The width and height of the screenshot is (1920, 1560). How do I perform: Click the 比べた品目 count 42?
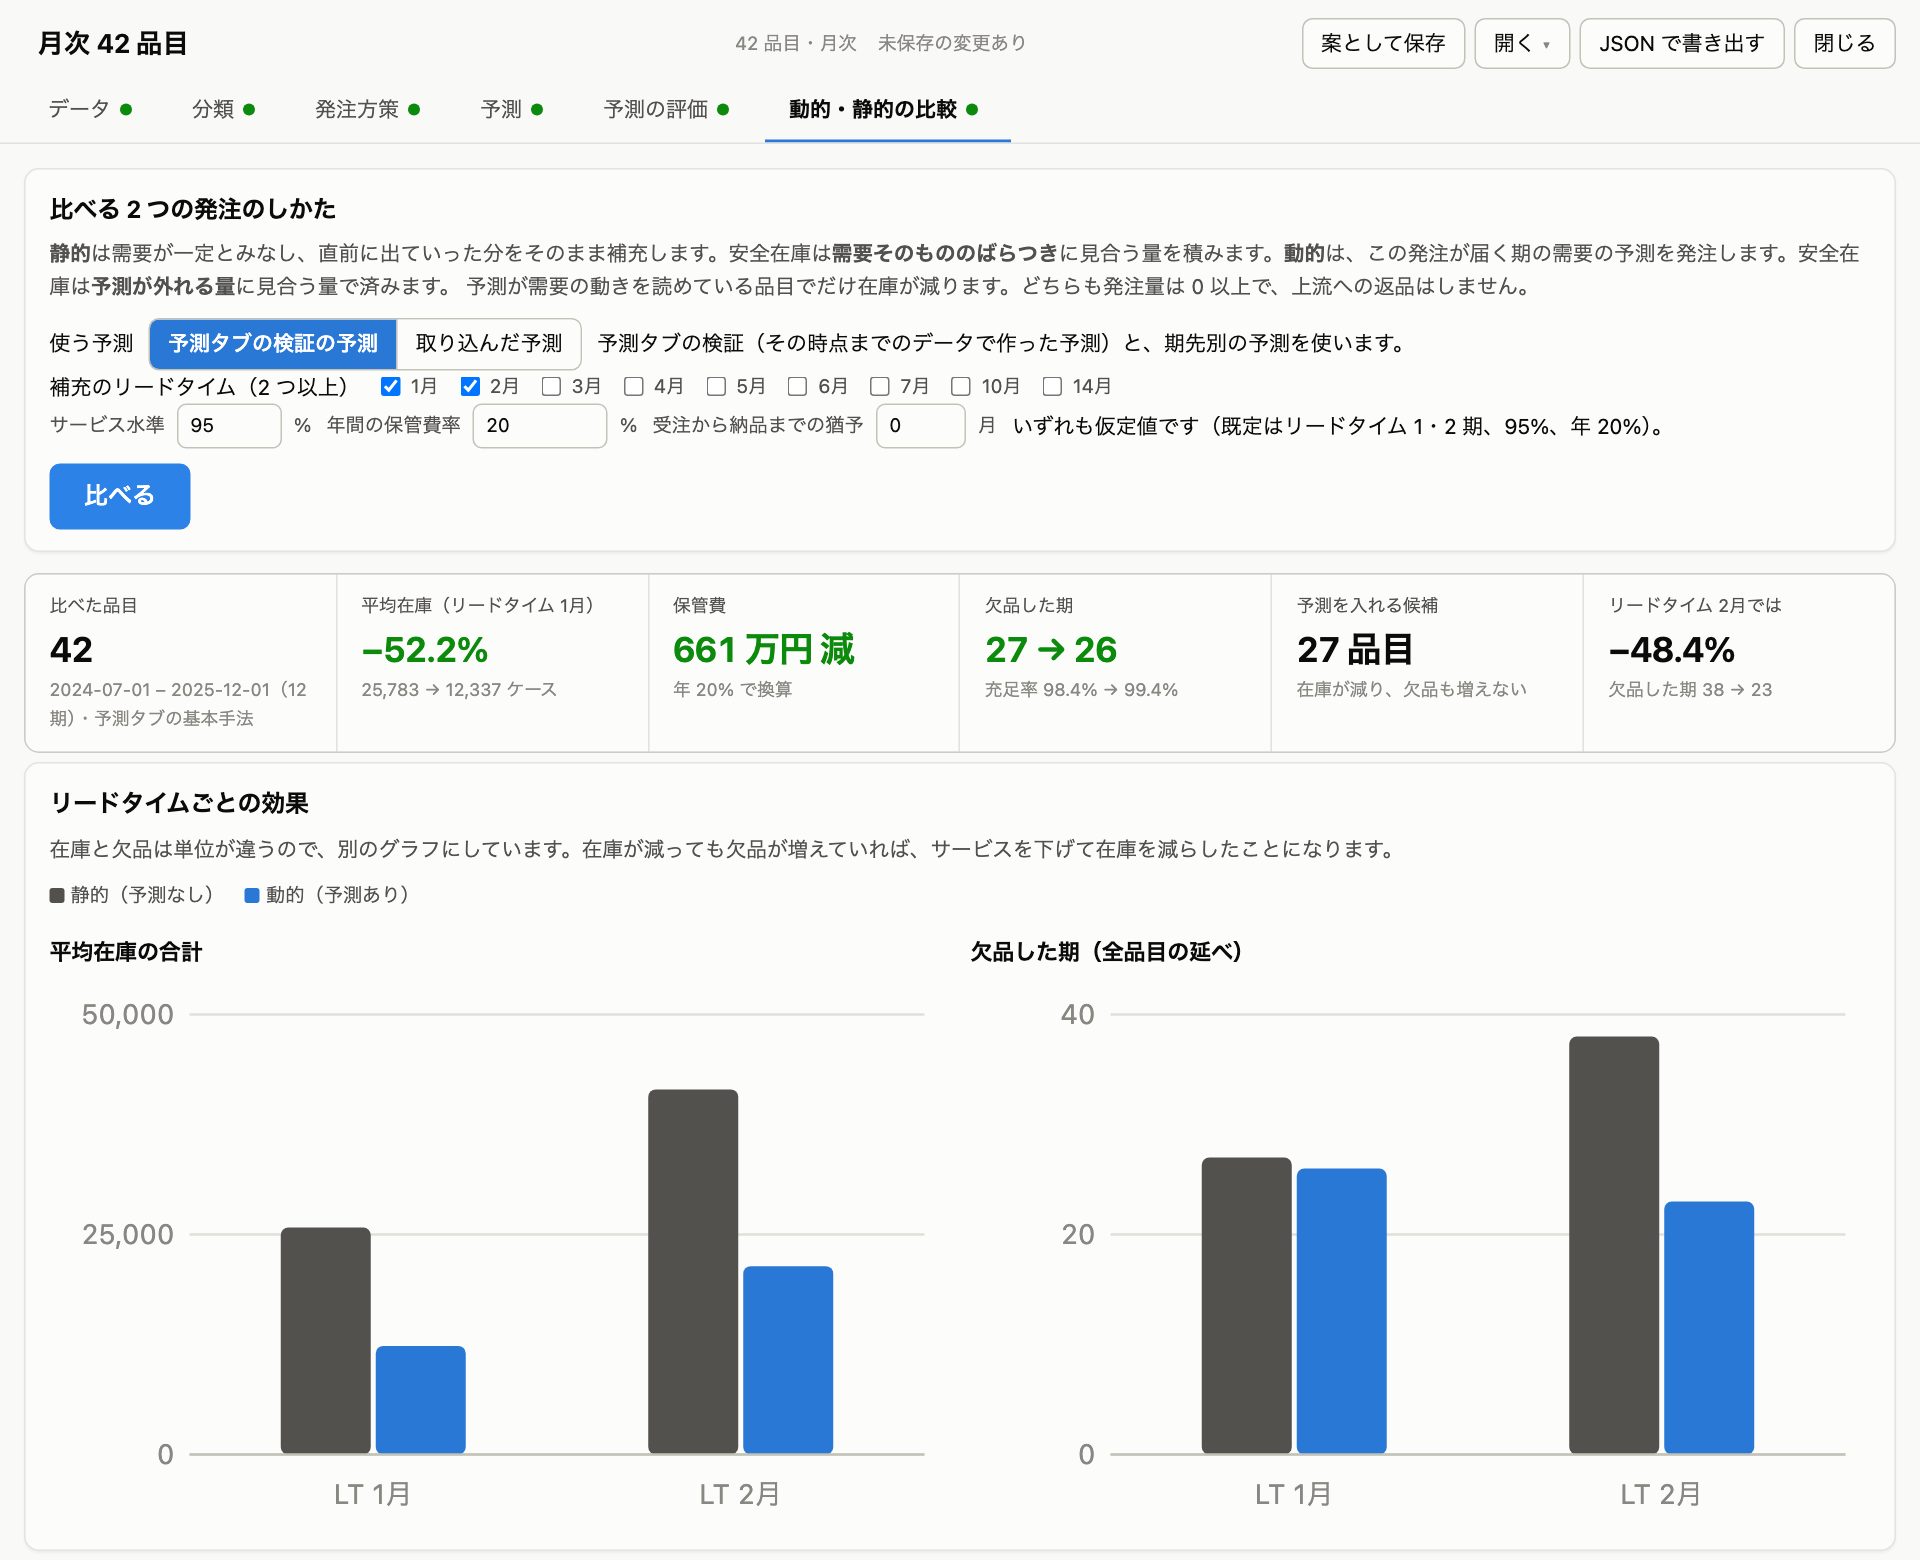tap(71, 650)
